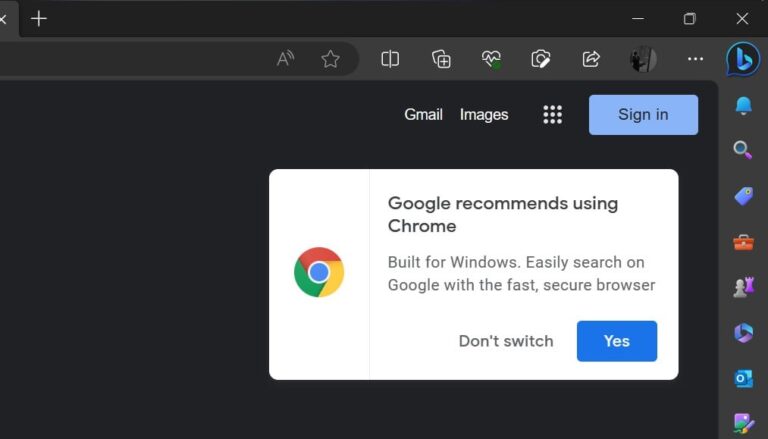Open Browser essentials heart icon
Screen dimensions: 768x439
(491, 59)
